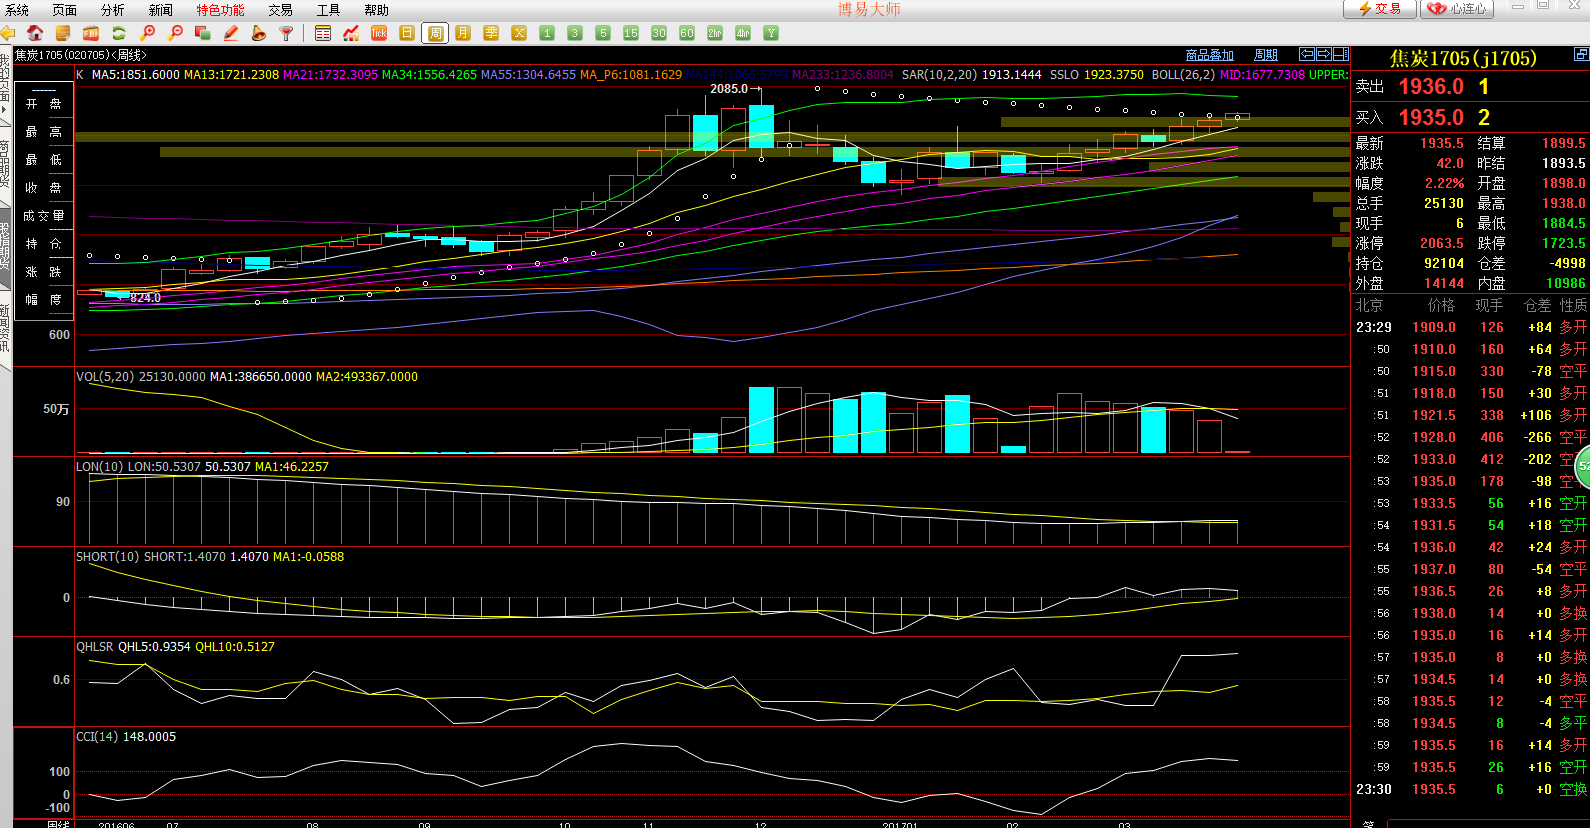
Task: Select the 15-minute period button
Action: click(x=631, y=33)
